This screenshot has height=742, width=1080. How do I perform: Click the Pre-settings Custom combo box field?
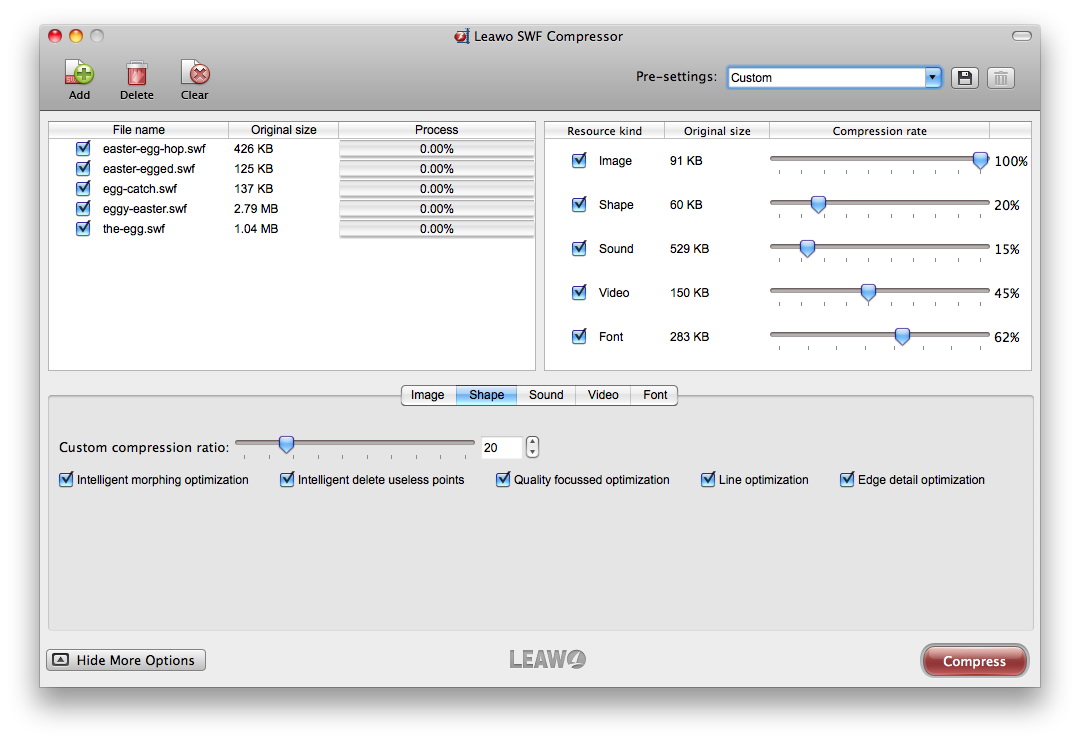click(x=827, y=77)
